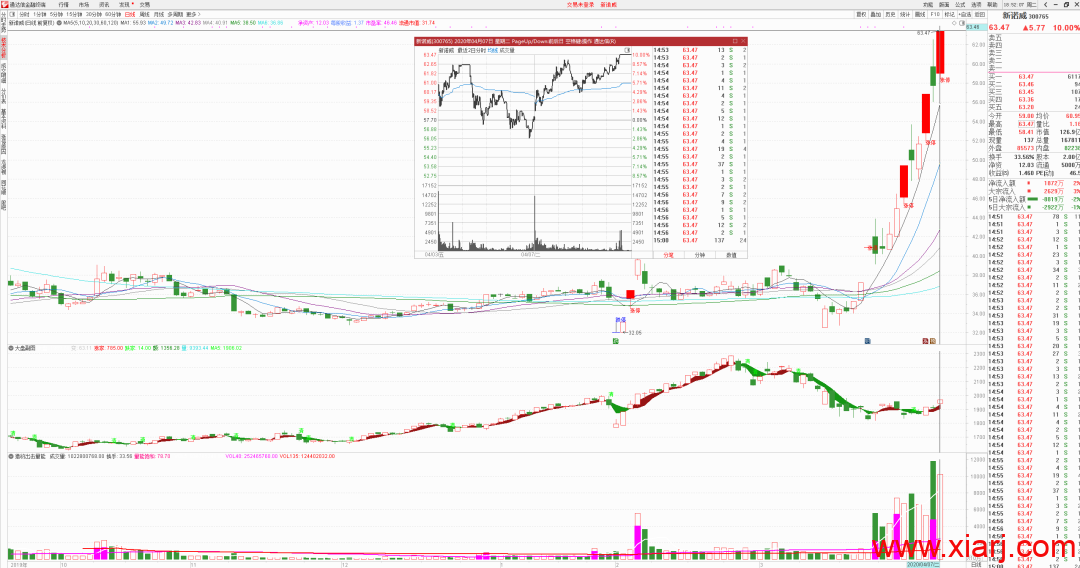The width and height of the screenshot is (1080, 568).
Task: Select the 日线 daily period tab
Action: (x=130, y=14)
